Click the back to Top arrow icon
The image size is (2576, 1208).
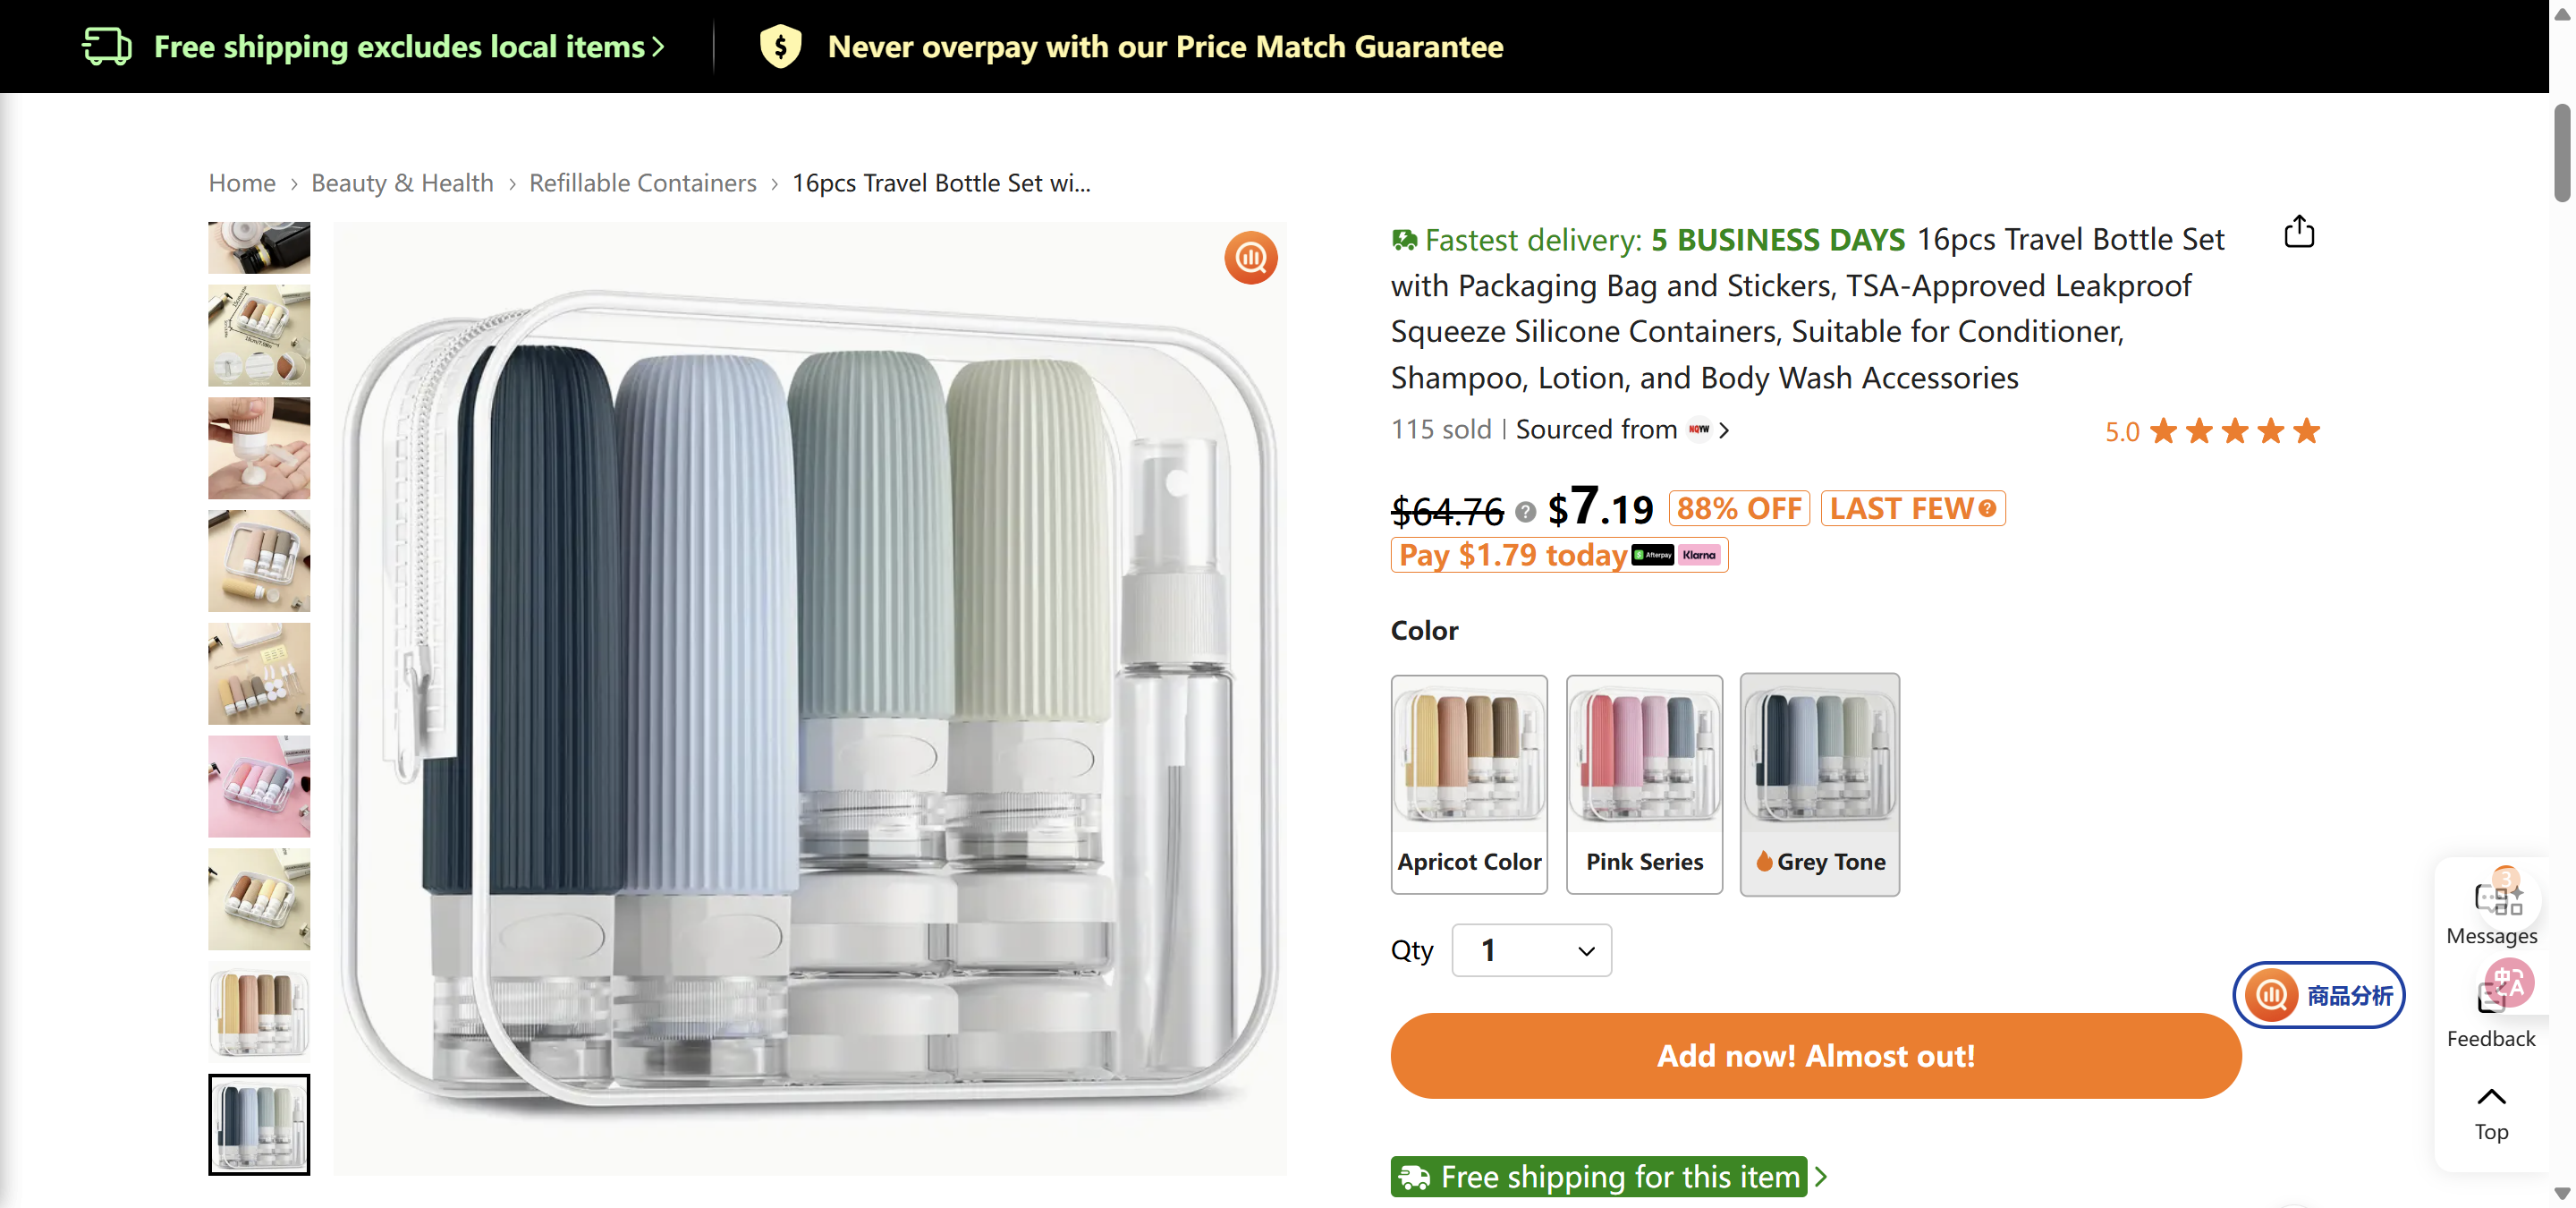point(2490,1097)
